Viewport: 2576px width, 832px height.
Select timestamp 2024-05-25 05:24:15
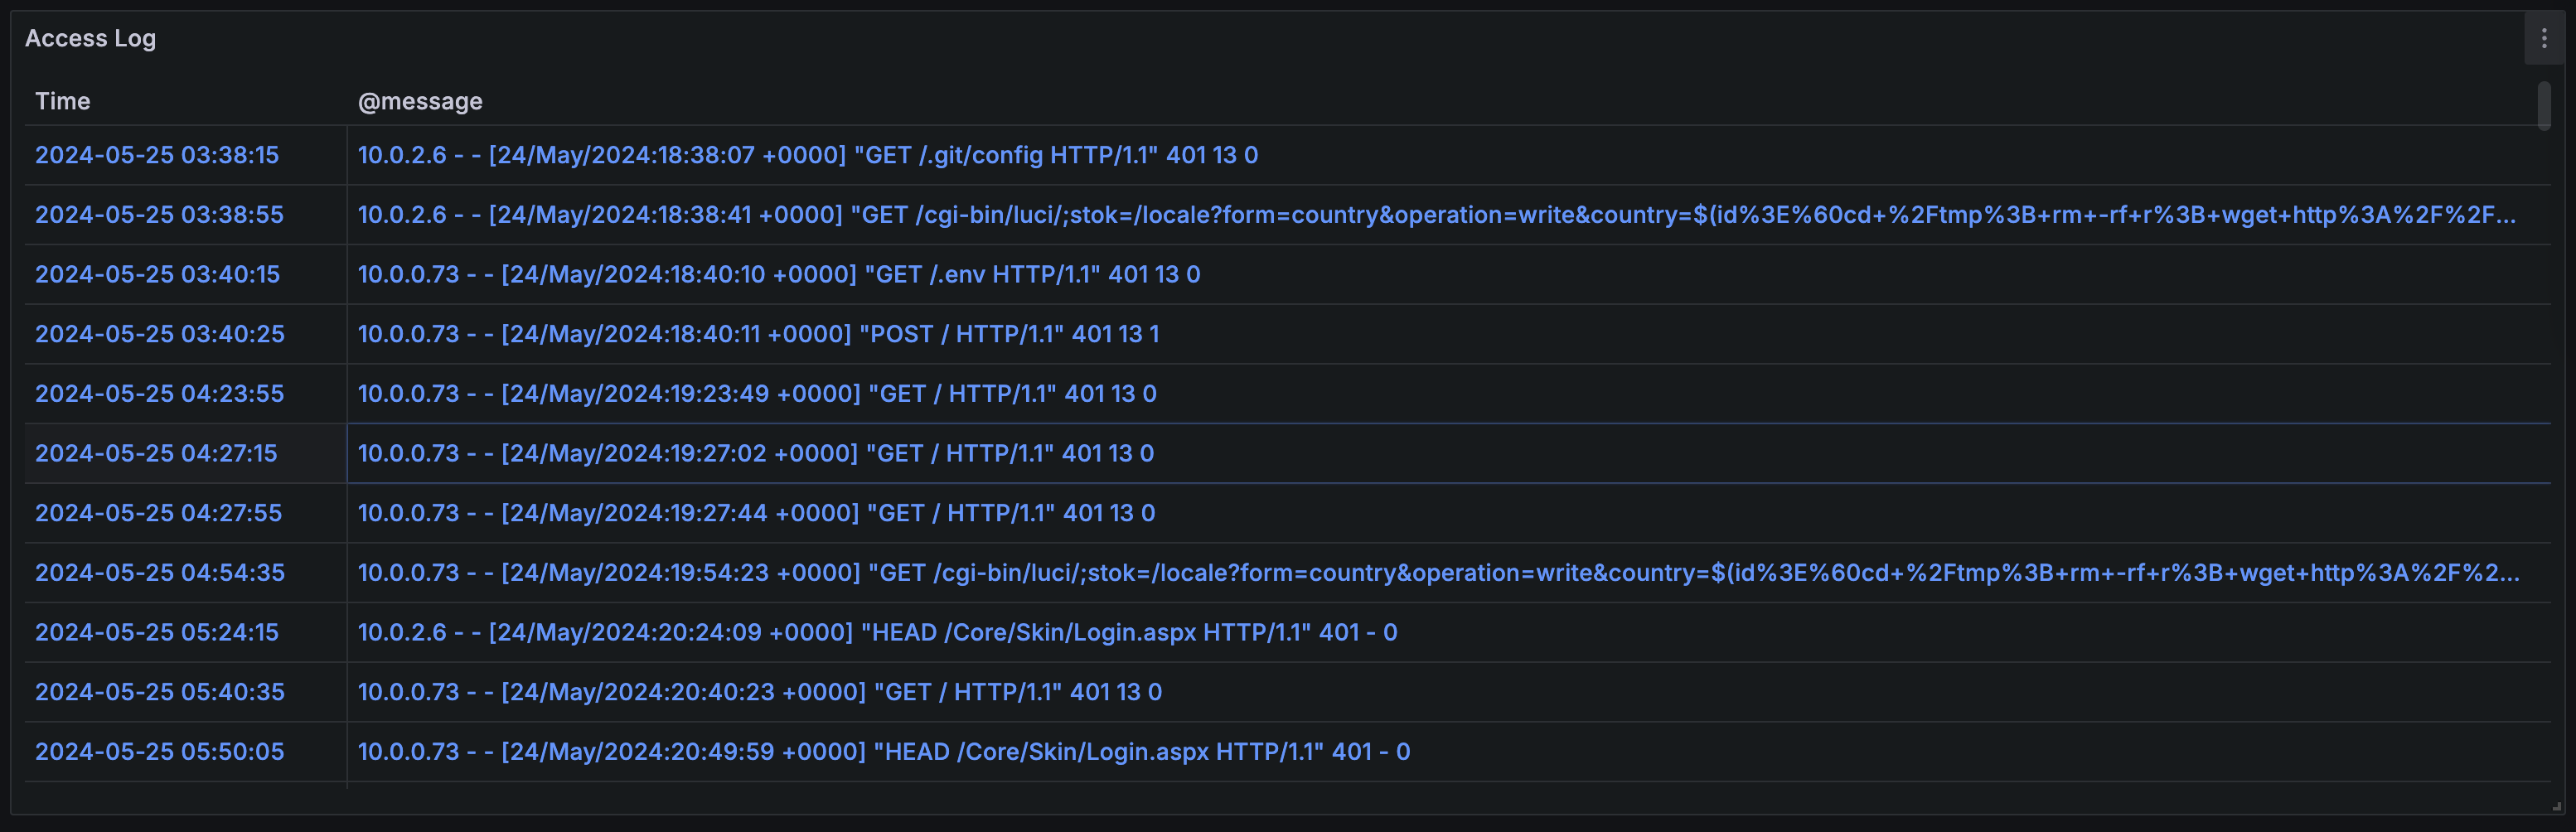pos(157,632)
